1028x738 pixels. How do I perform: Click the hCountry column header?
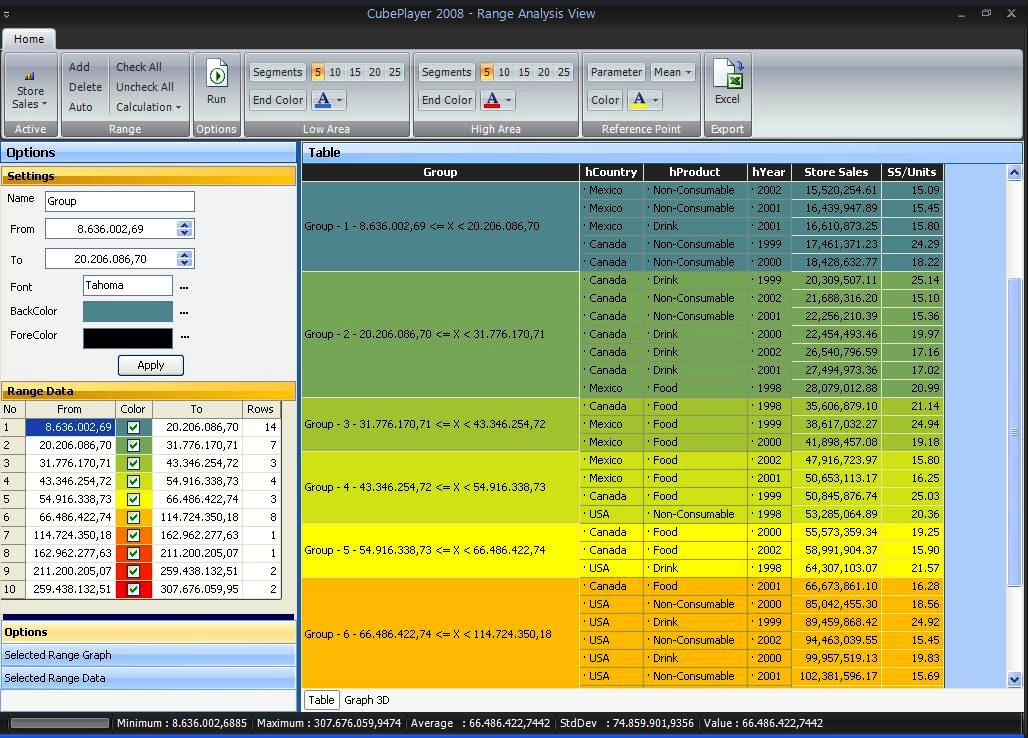[x=611, y=172]
